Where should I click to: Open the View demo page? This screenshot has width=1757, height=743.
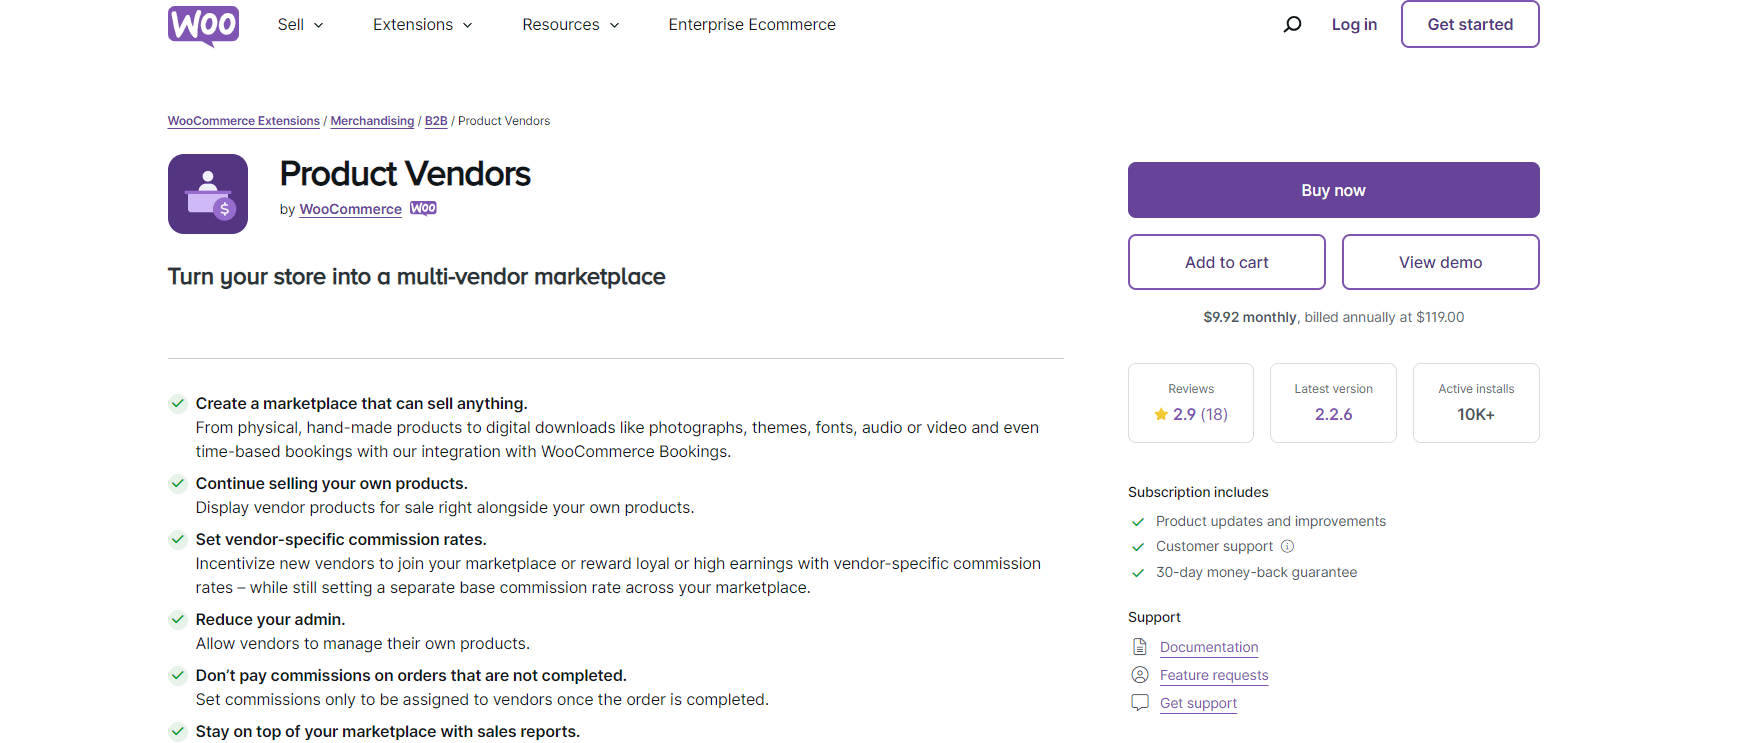click(1440, 261)
